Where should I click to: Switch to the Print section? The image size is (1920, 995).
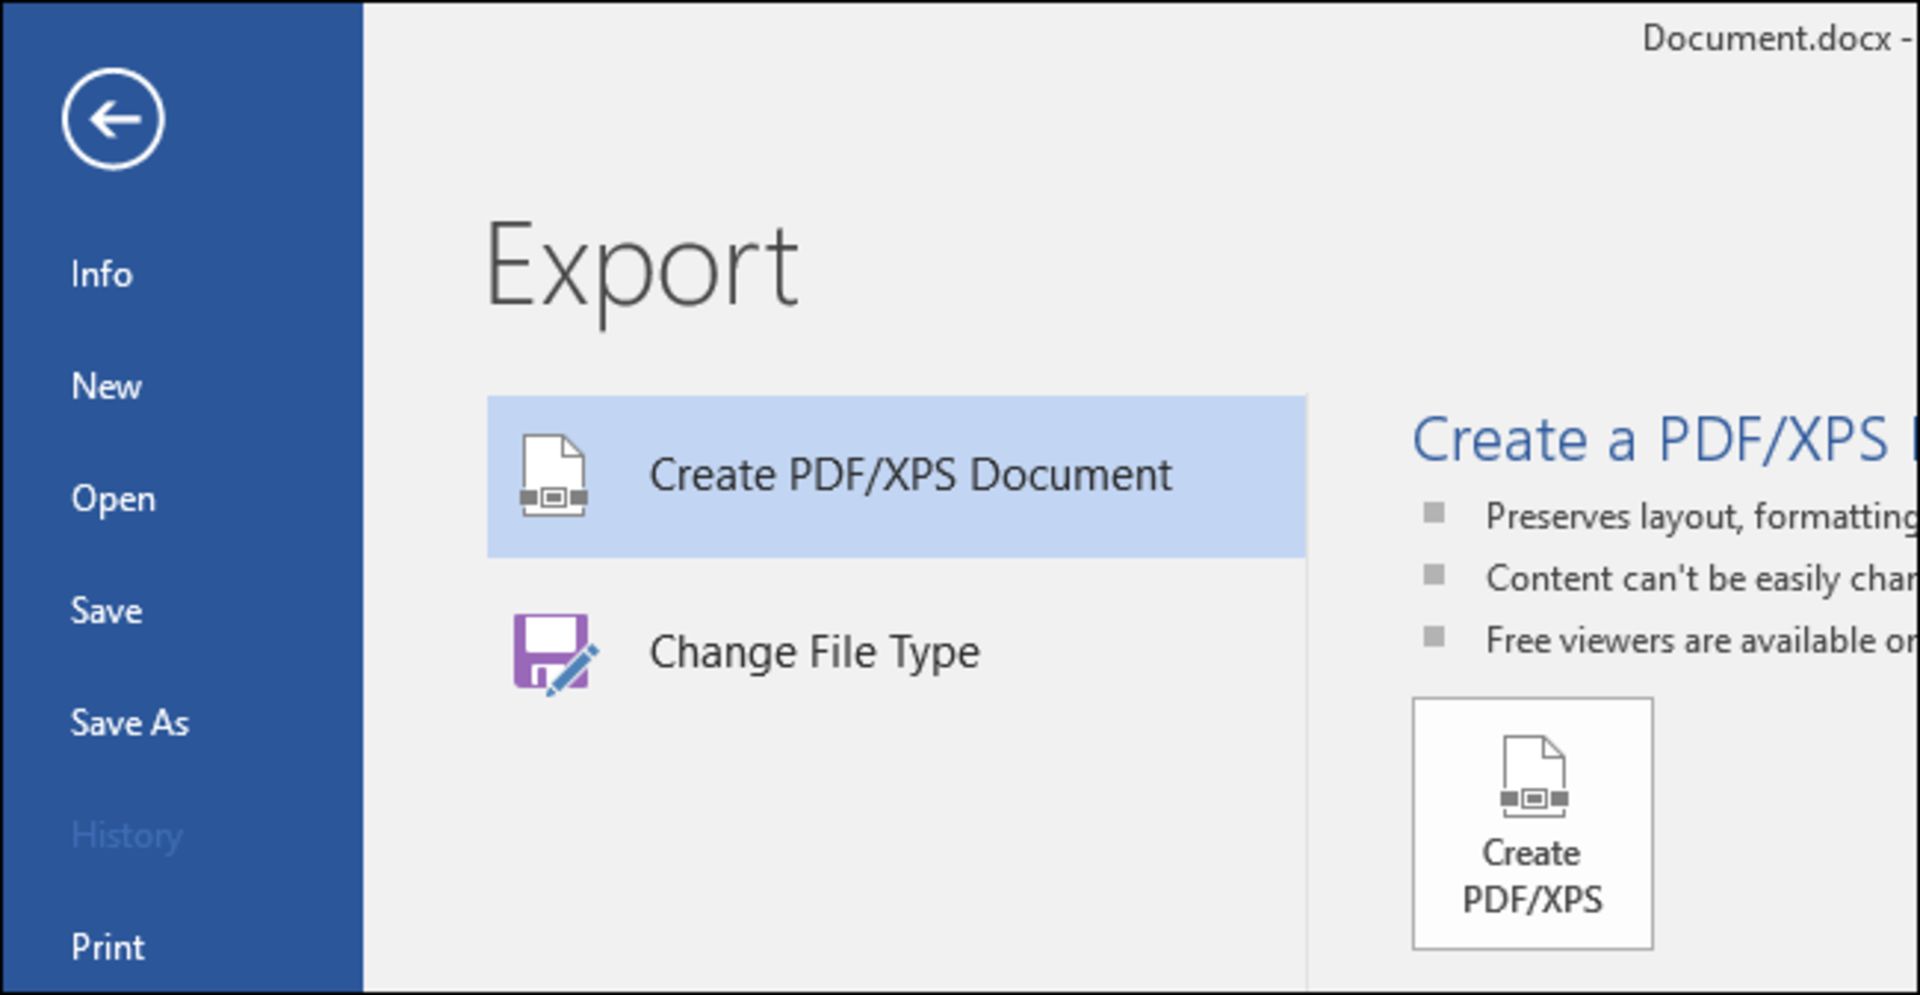[107, 947]
